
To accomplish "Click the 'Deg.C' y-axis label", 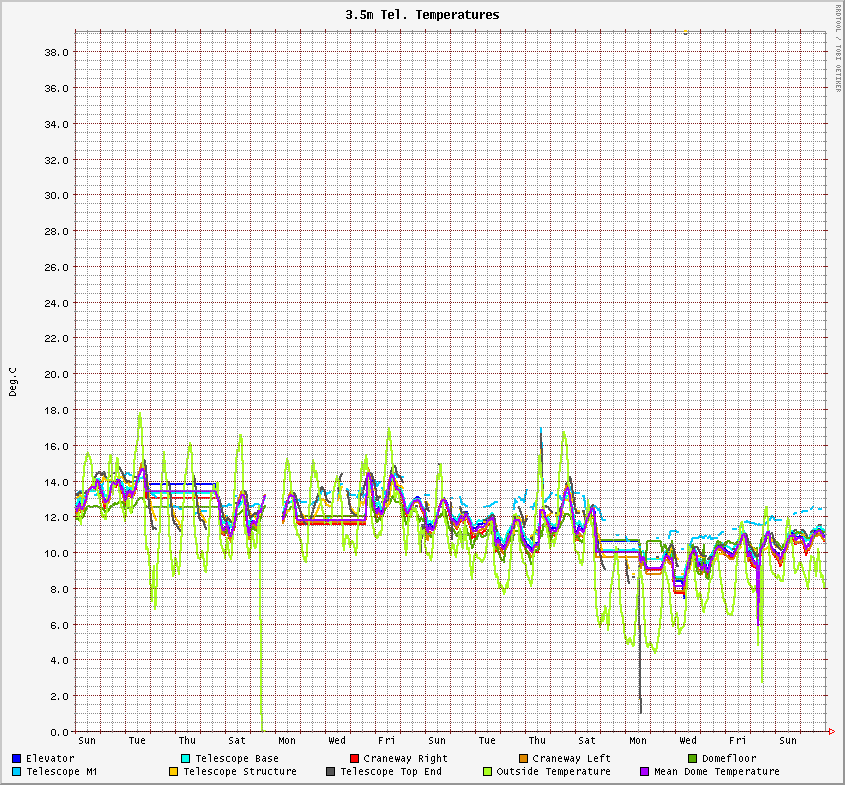I will tap(13, 381).
